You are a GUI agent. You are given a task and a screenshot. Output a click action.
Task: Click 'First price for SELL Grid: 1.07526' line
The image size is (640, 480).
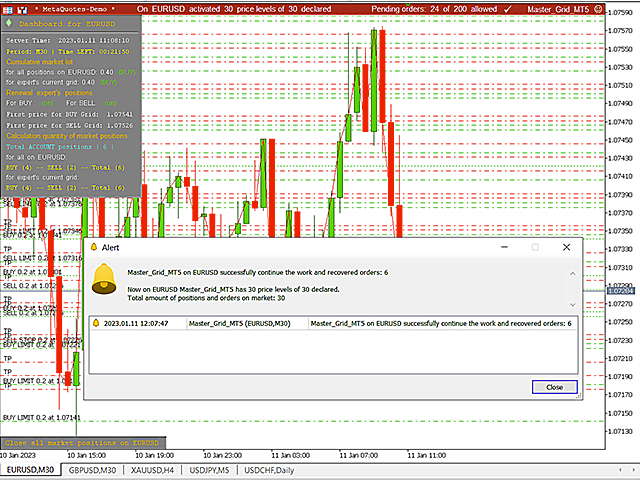coord(69,125)
